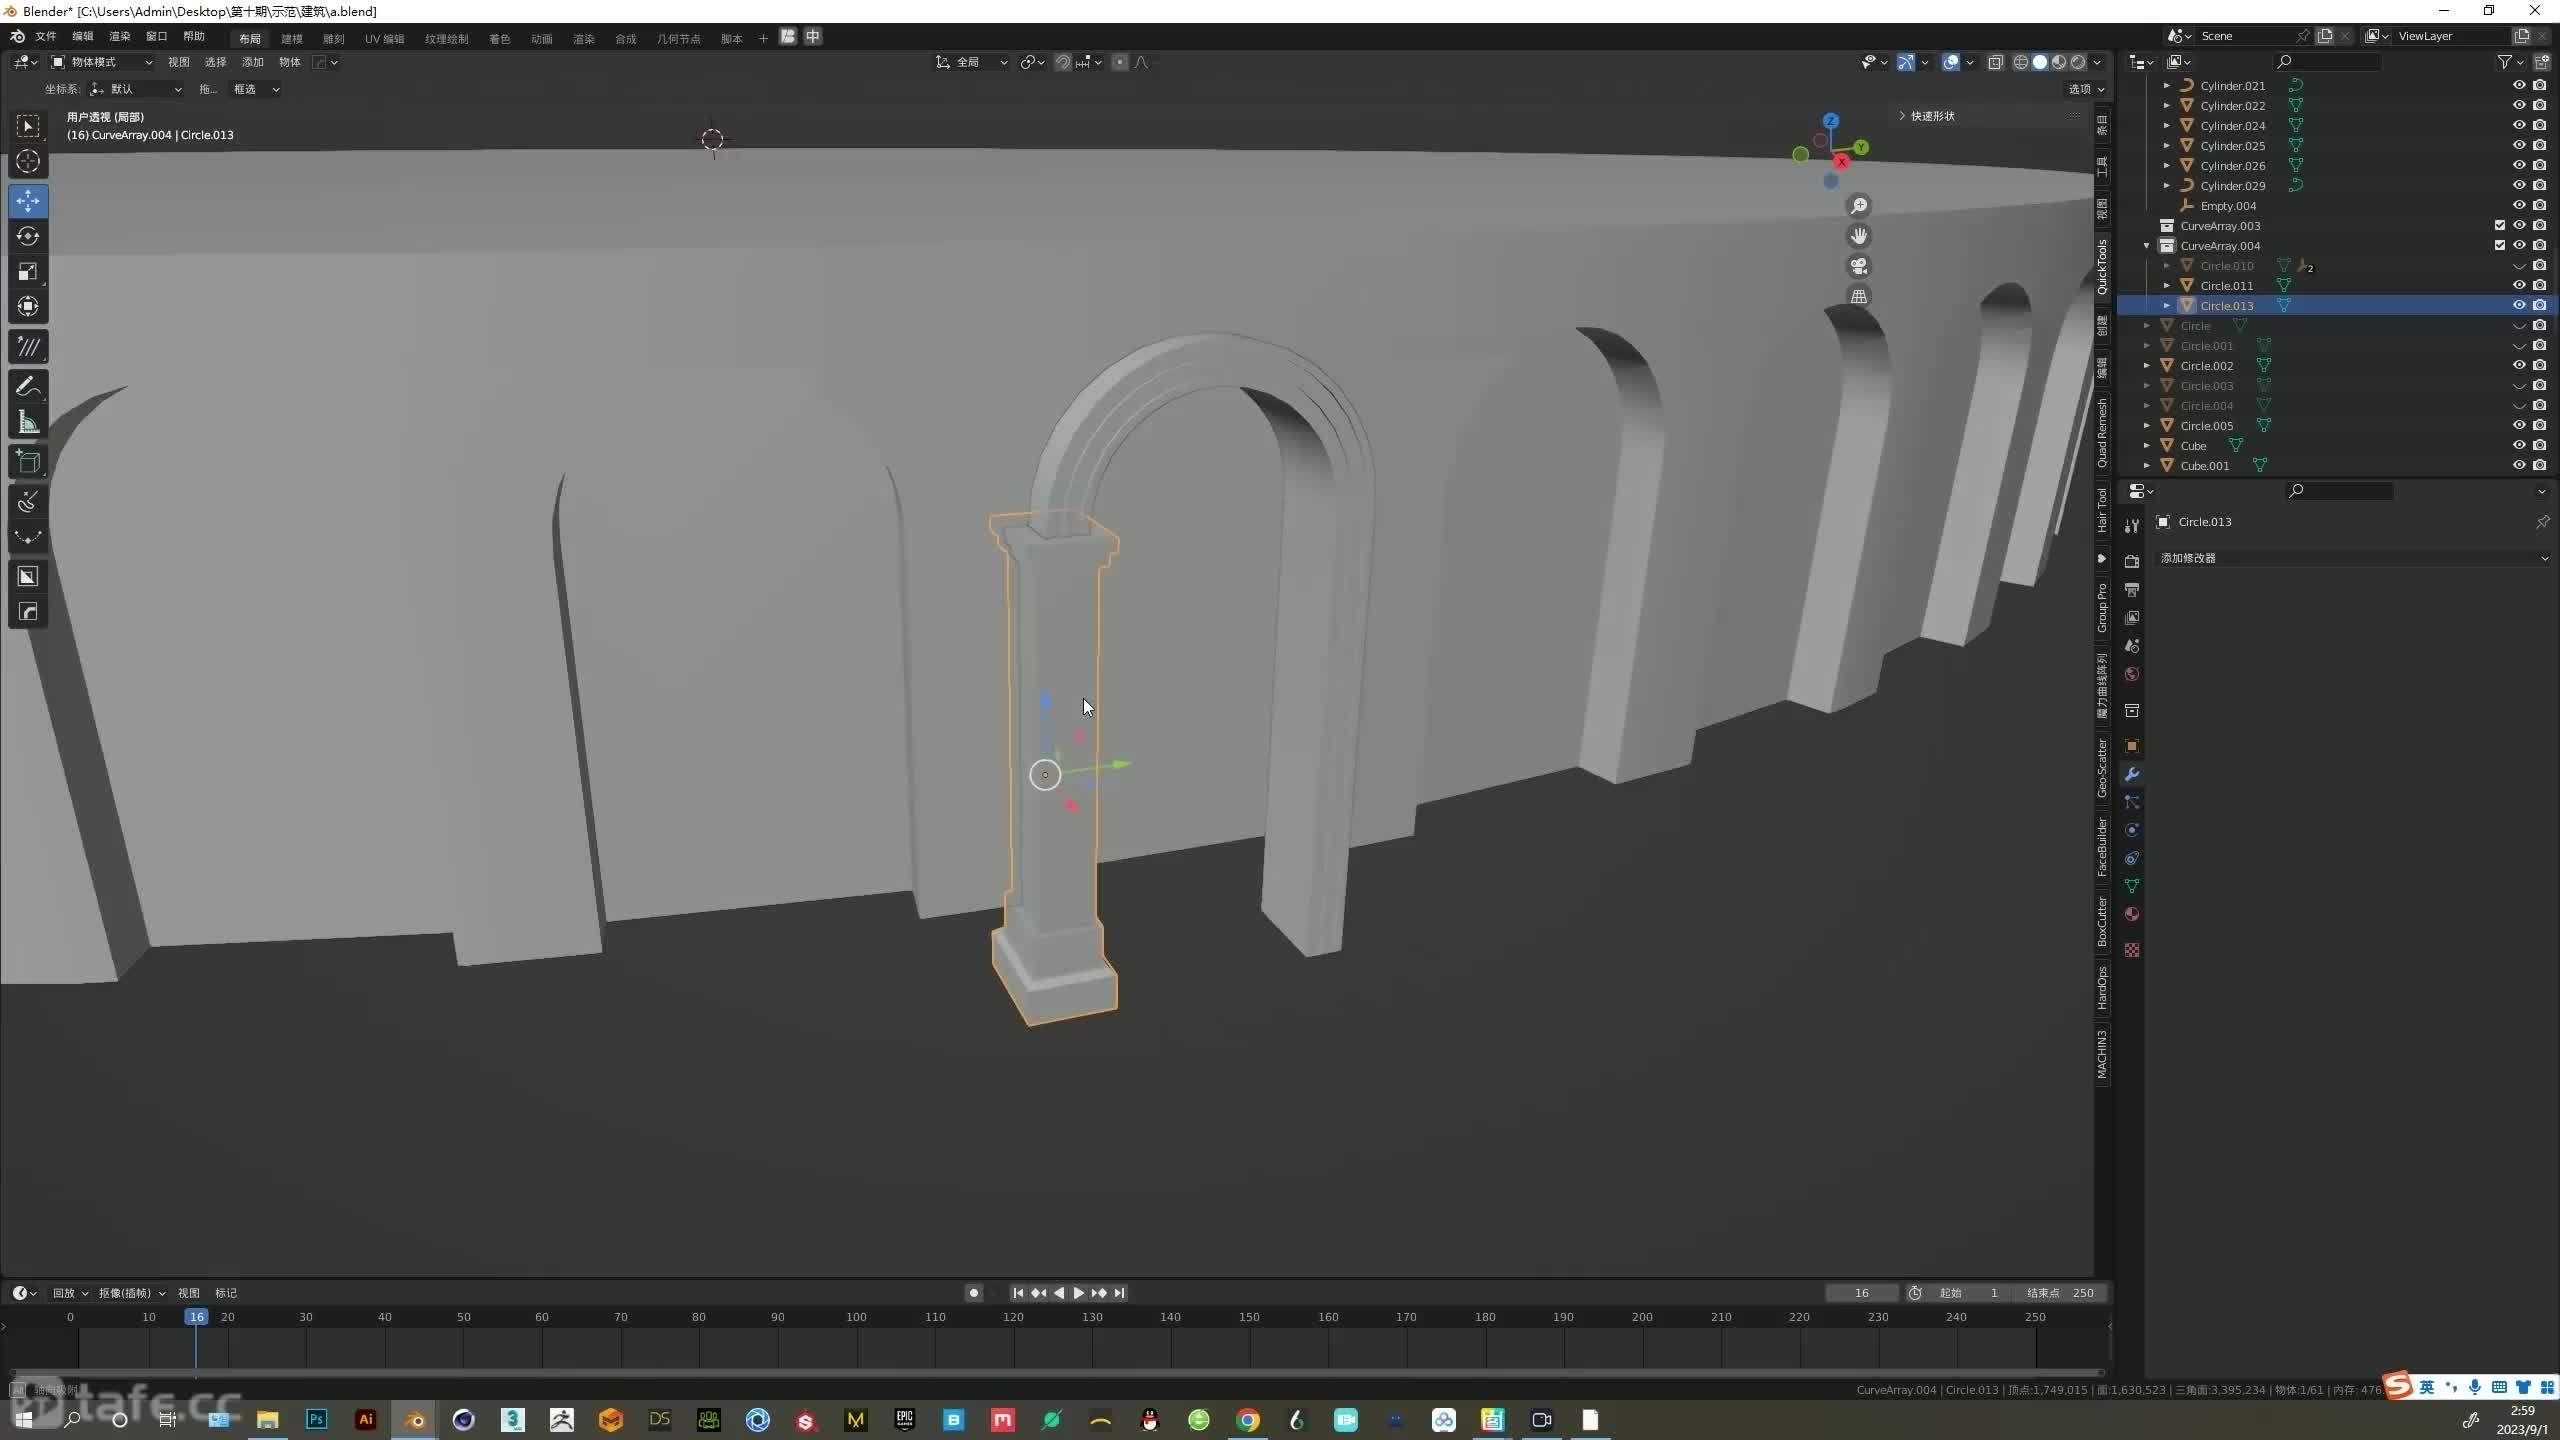The height and width of the screenshot is (1440, 2560).
Task: Open the File menu
Action: [x=46, y=37]
